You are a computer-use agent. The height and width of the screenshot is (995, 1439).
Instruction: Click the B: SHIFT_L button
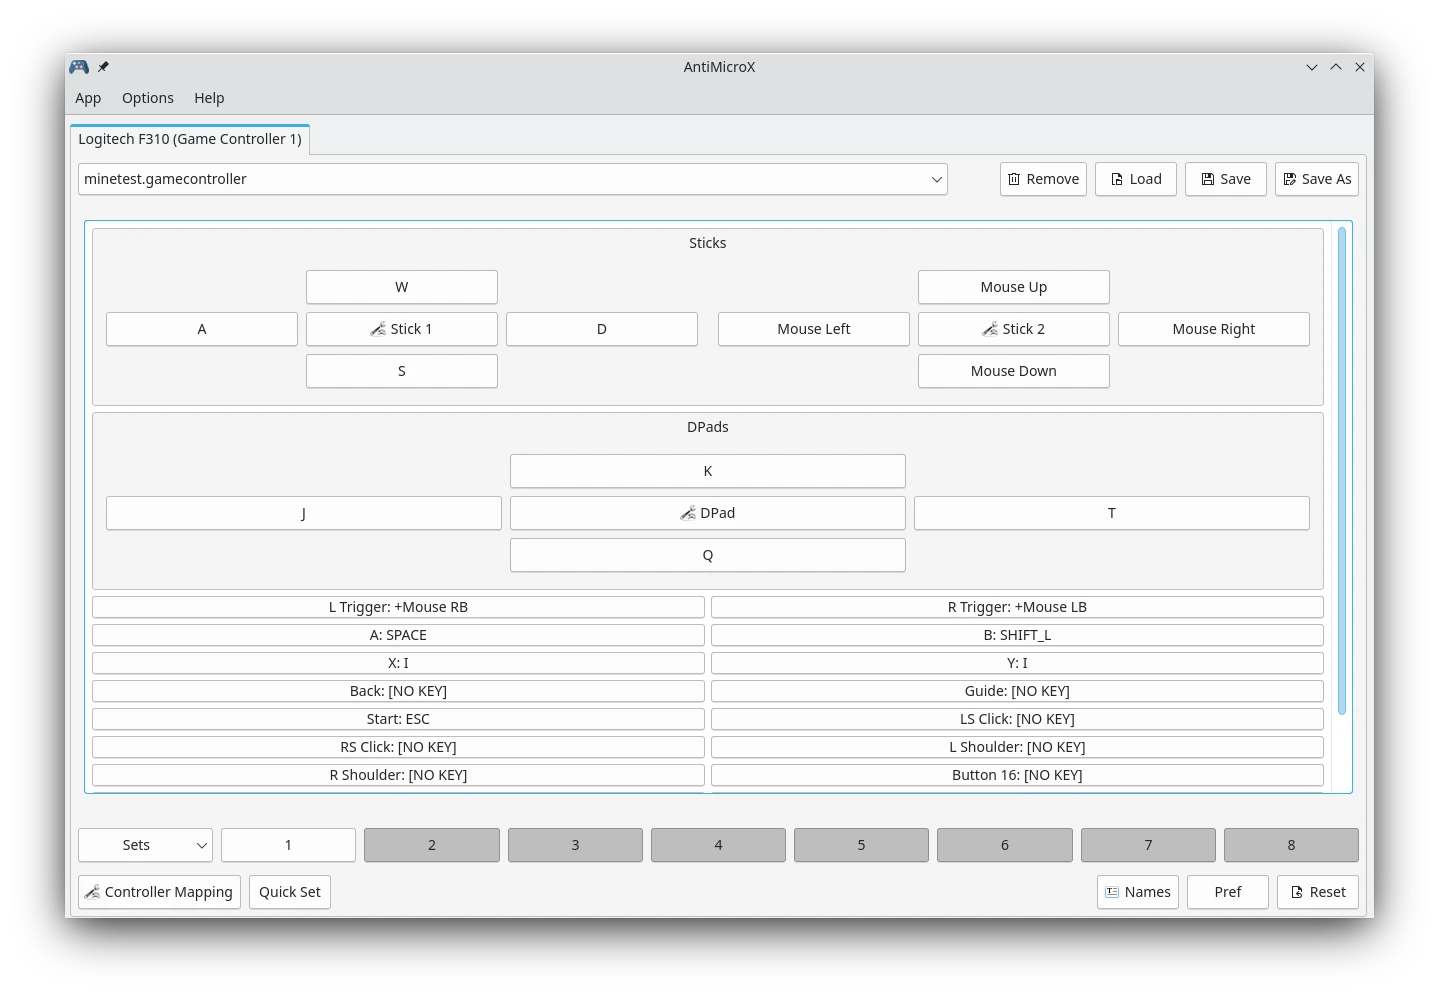click(x=1017, y=635)
